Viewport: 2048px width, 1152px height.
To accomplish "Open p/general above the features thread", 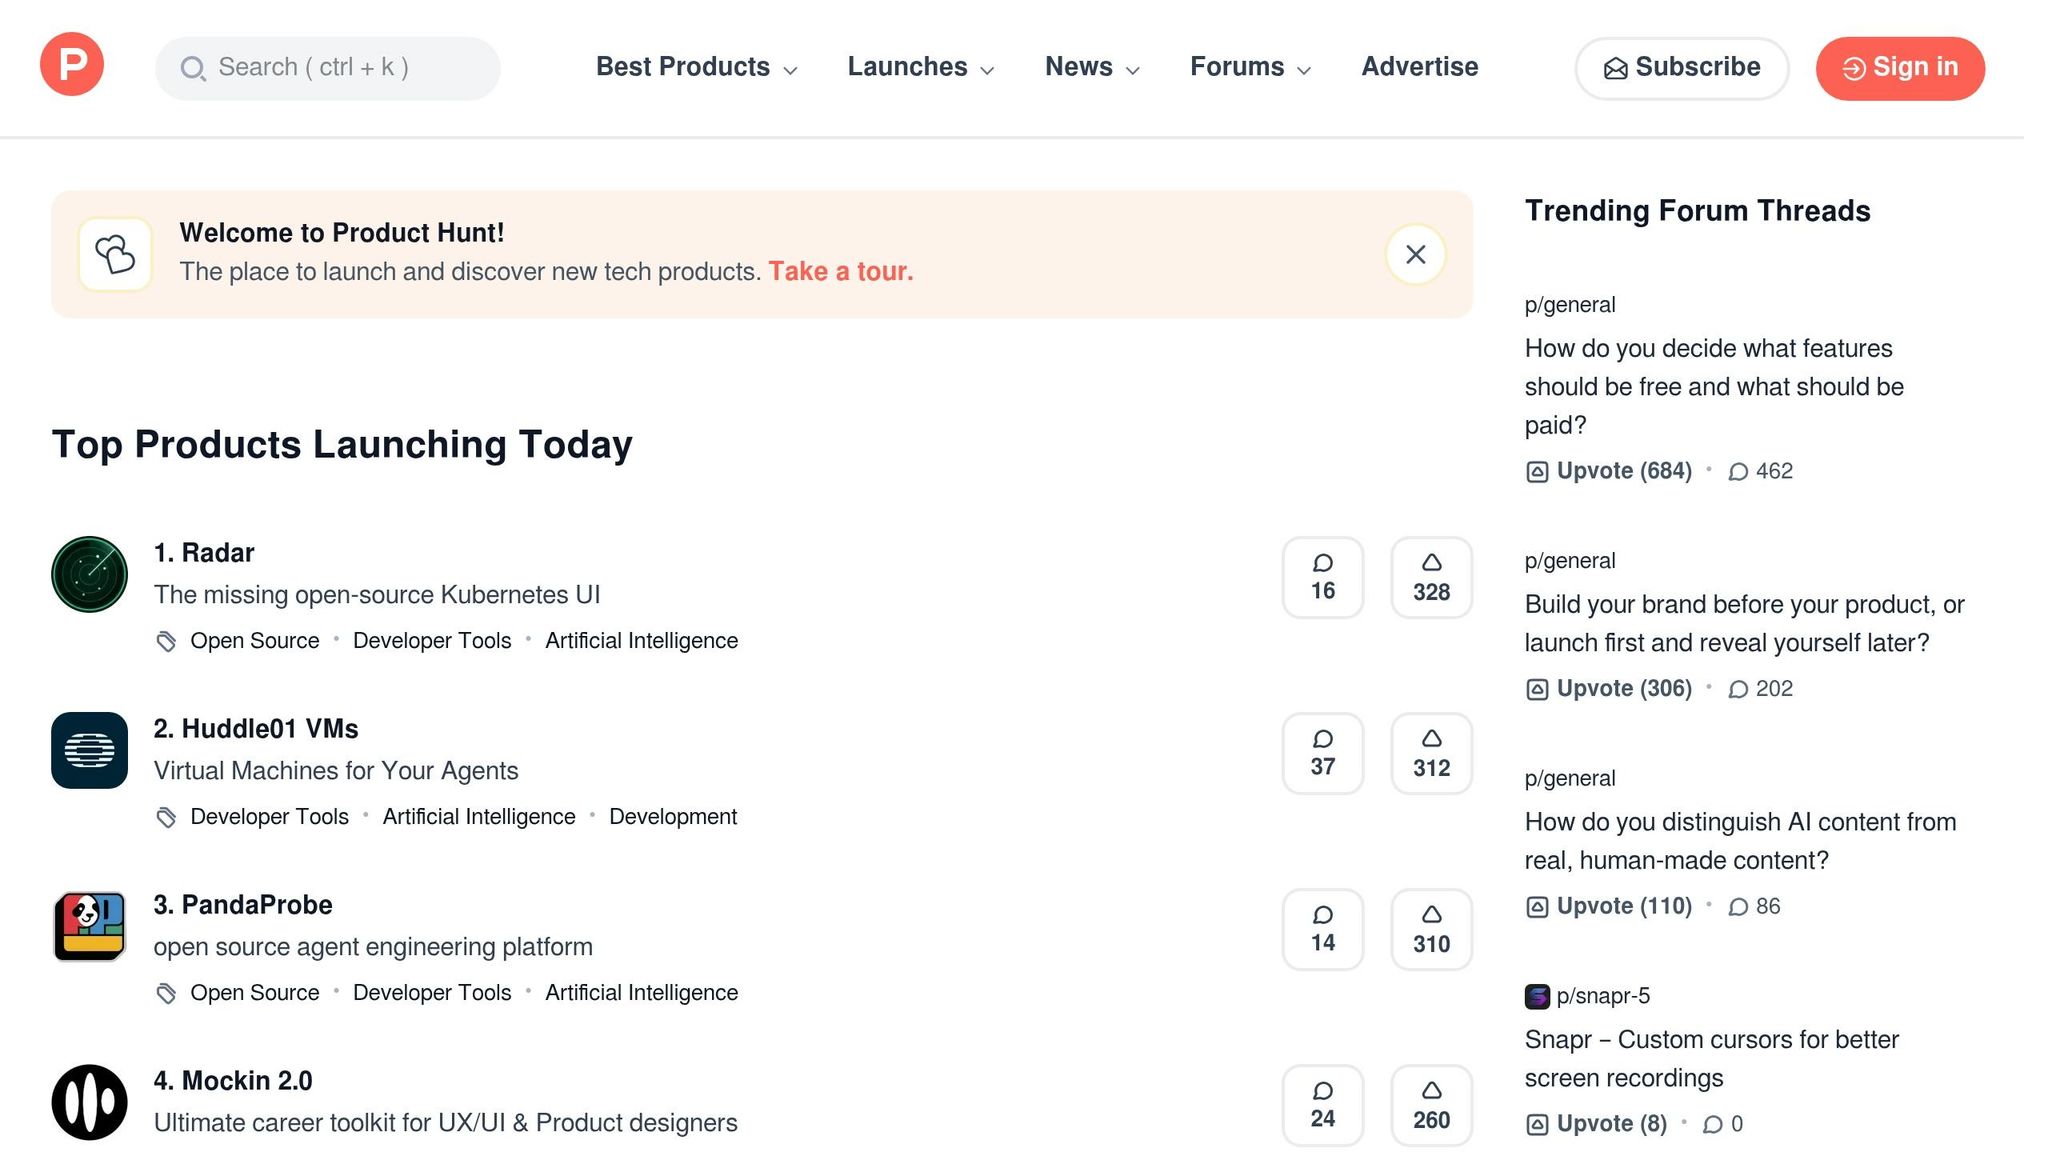I will [x=1570, y=305].
